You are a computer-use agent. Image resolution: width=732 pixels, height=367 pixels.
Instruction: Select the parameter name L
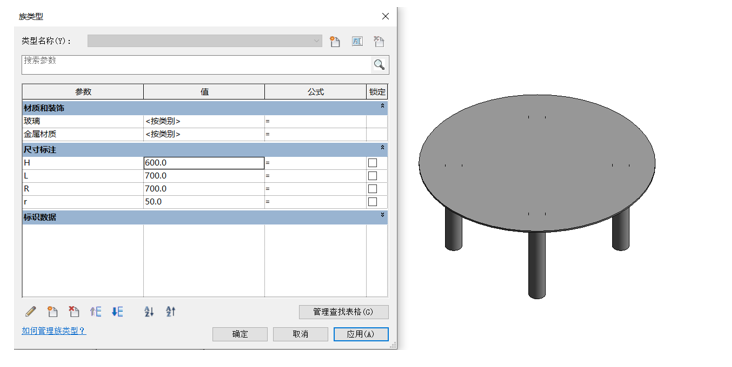click(83, 176)
